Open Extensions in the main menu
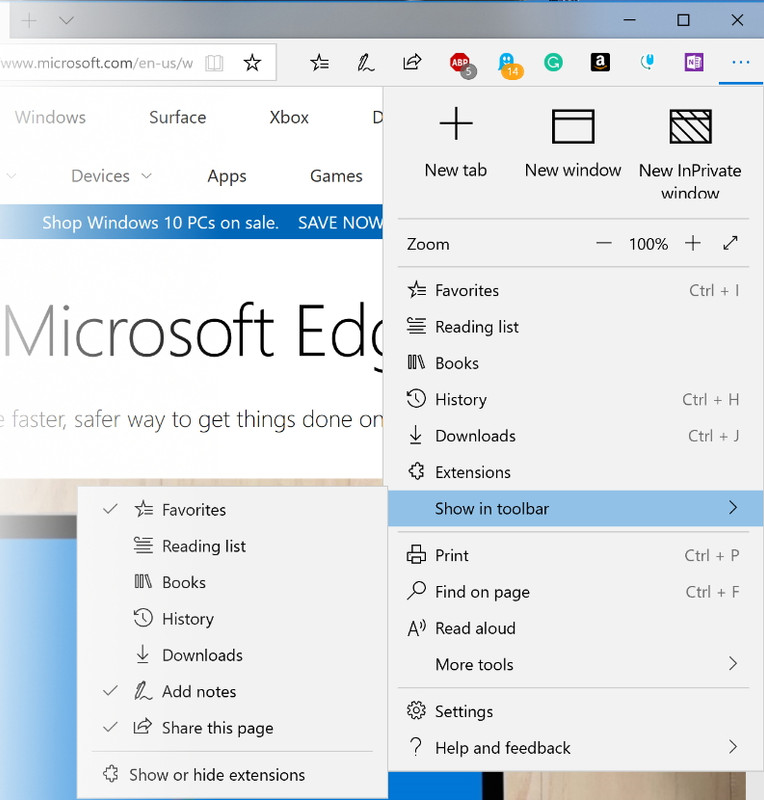The image size is (764, 800). pos(573,472)
